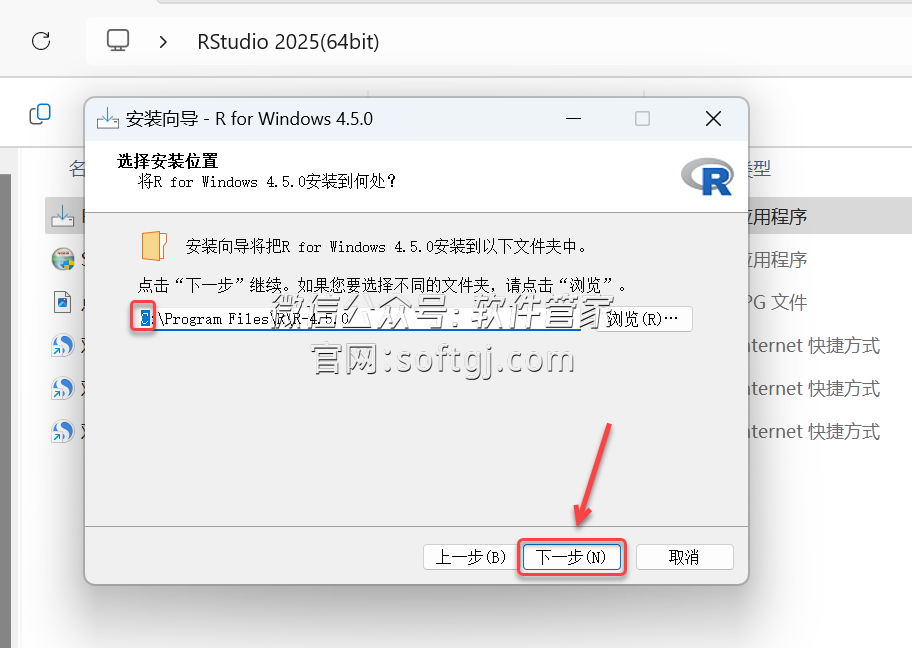Screen dimensions: 912x648
Task: Click the PG 文件 type cell in Explorer
Action: coord(777,302)
